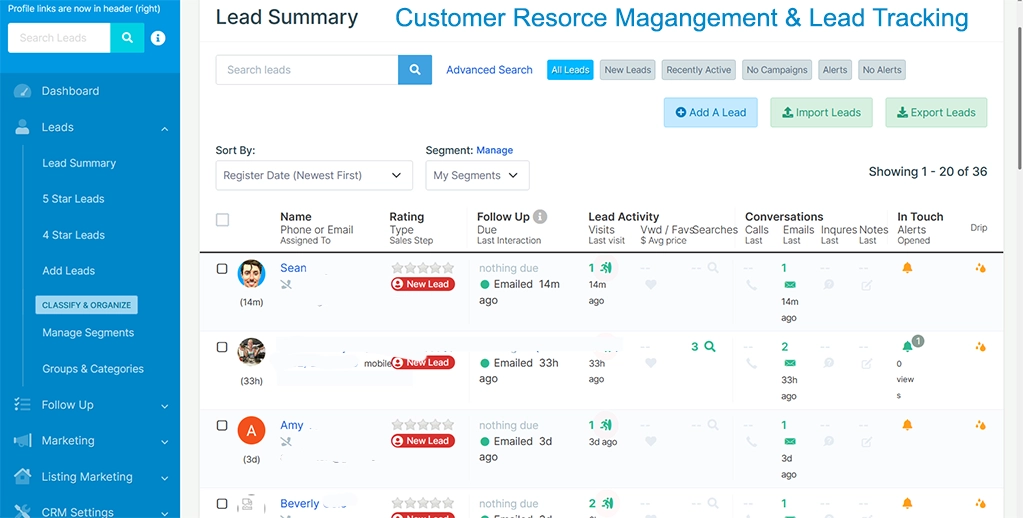This screenshot has width=1023, height=518.
Task: Click the alert bell with badge 1
Action: click(x=907, y=346)
